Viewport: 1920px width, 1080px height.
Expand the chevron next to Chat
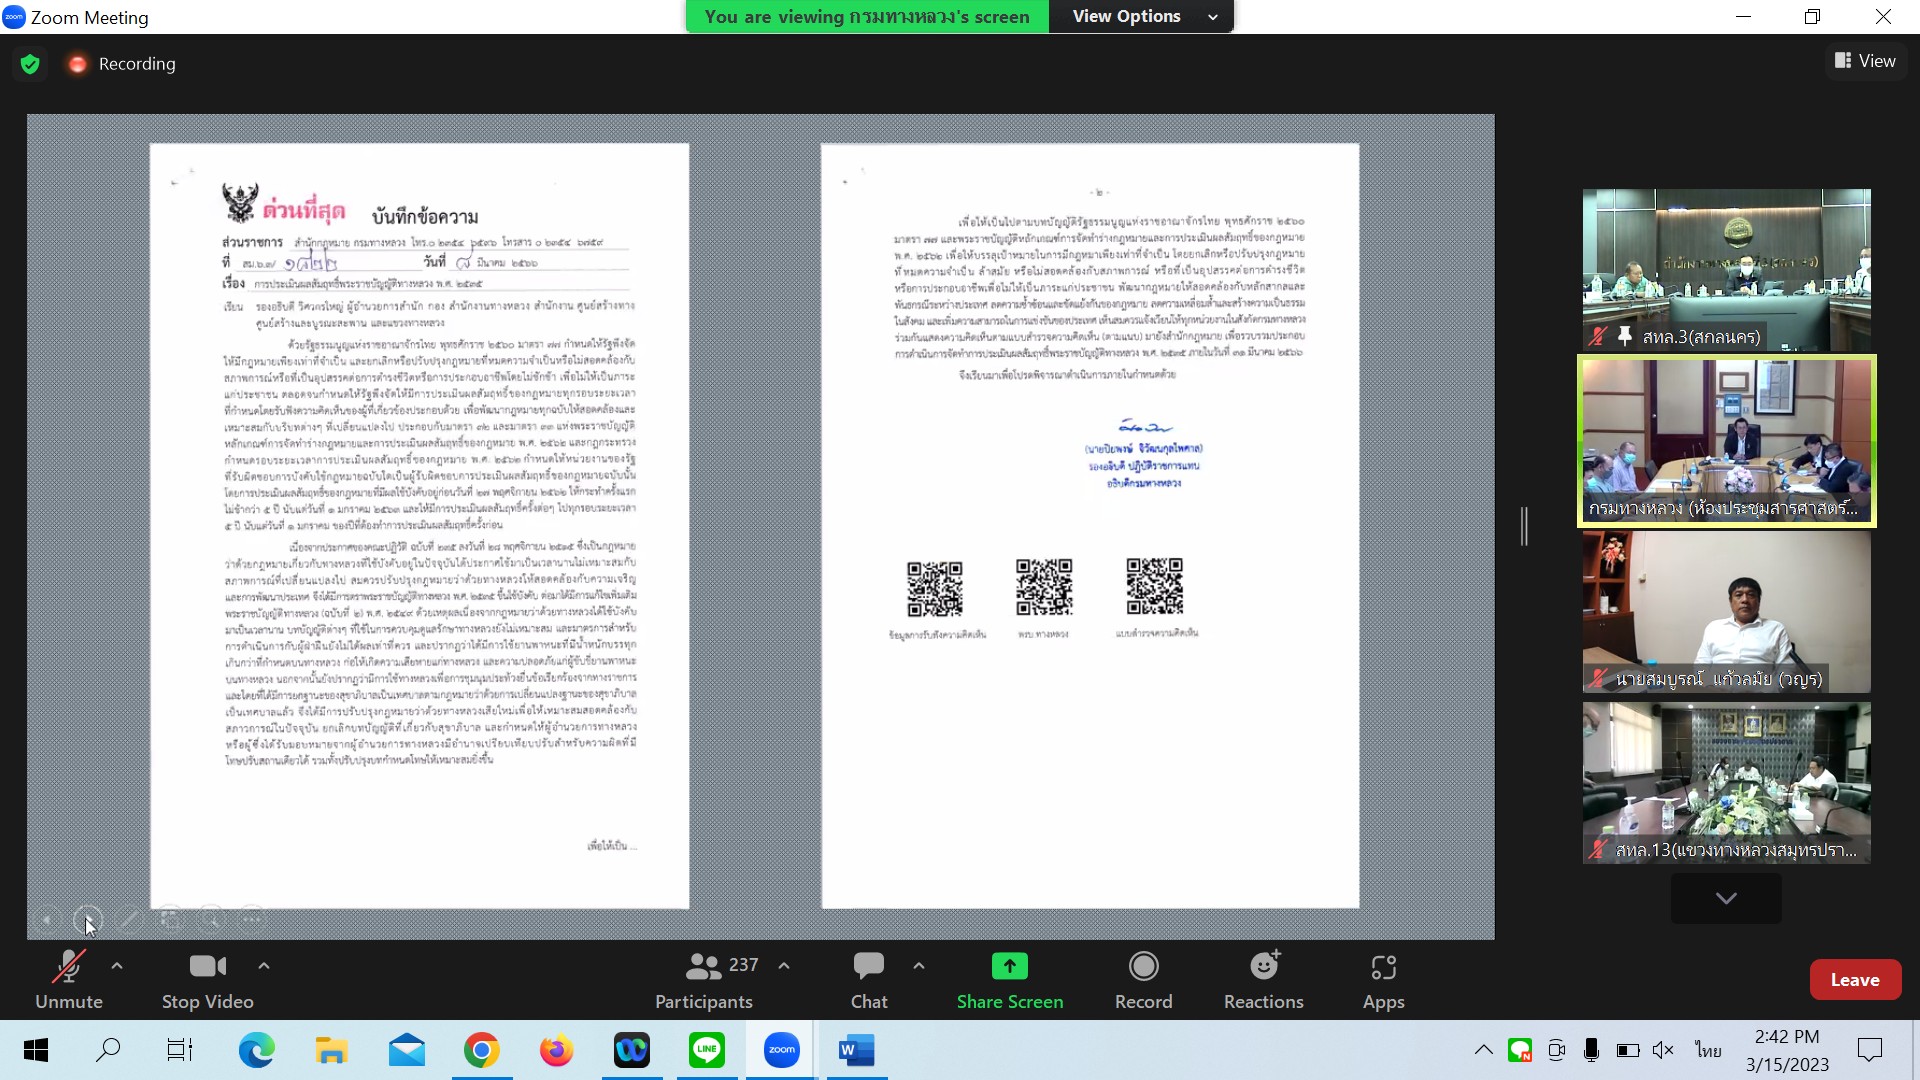tap(919, 966)
